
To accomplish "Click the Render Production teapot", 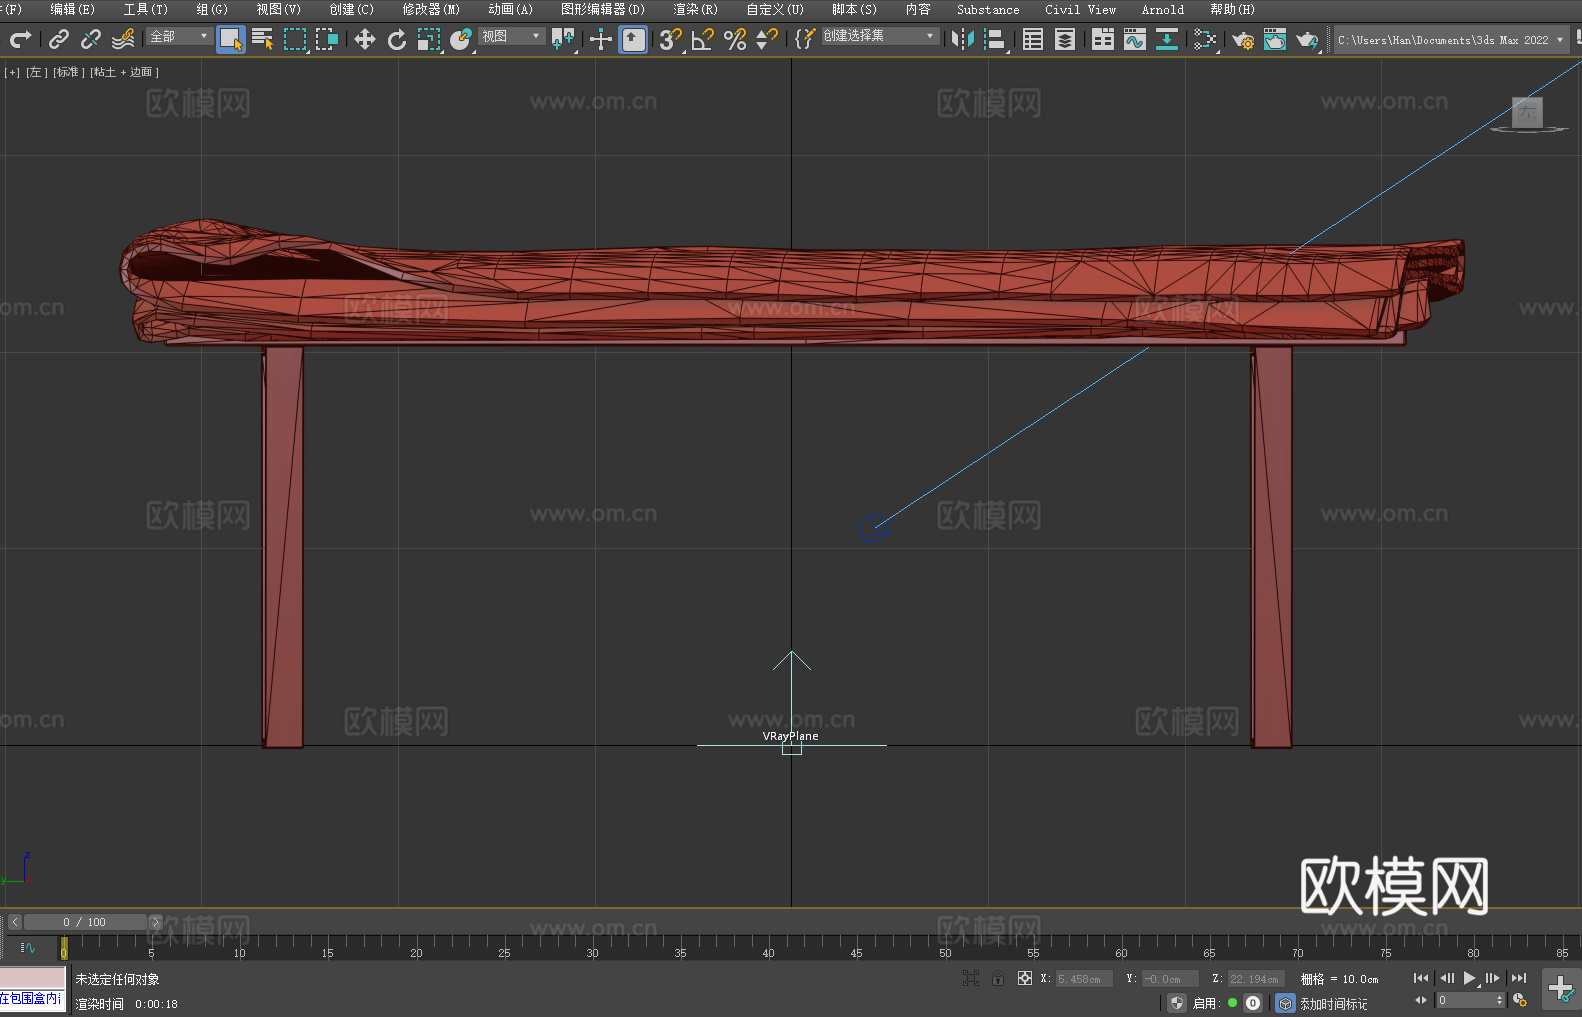I will pyautogui.click(x=1307, y=39).
